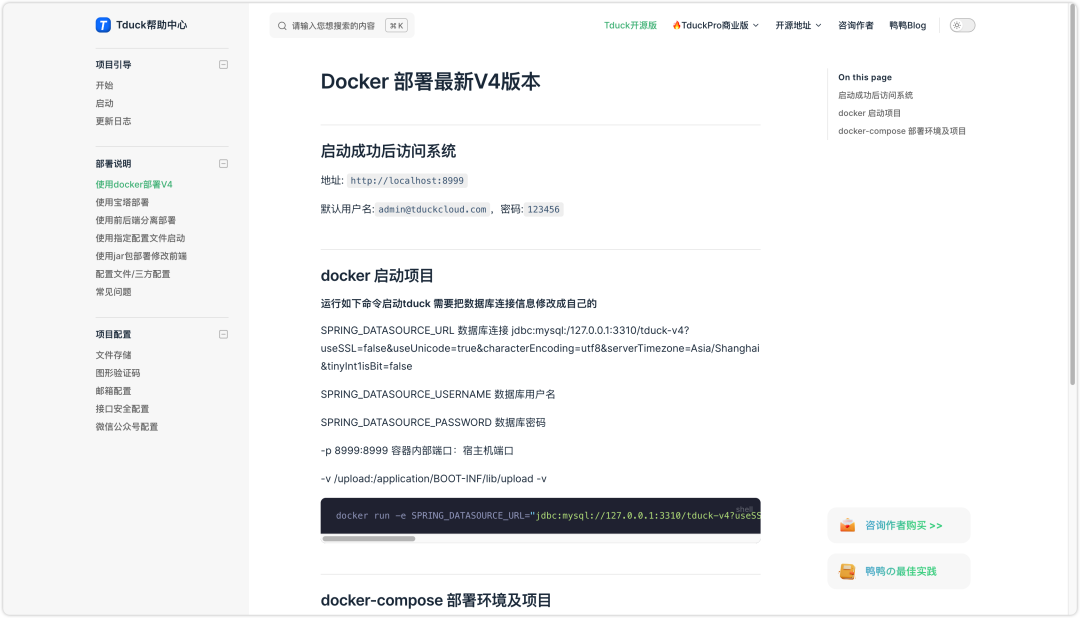Click the SPRING_DATASOURCE_USERNAME 数据库用户名 line
This screenshot has width=1080, height=618.
pyautogui.click(x=438, y=395)
